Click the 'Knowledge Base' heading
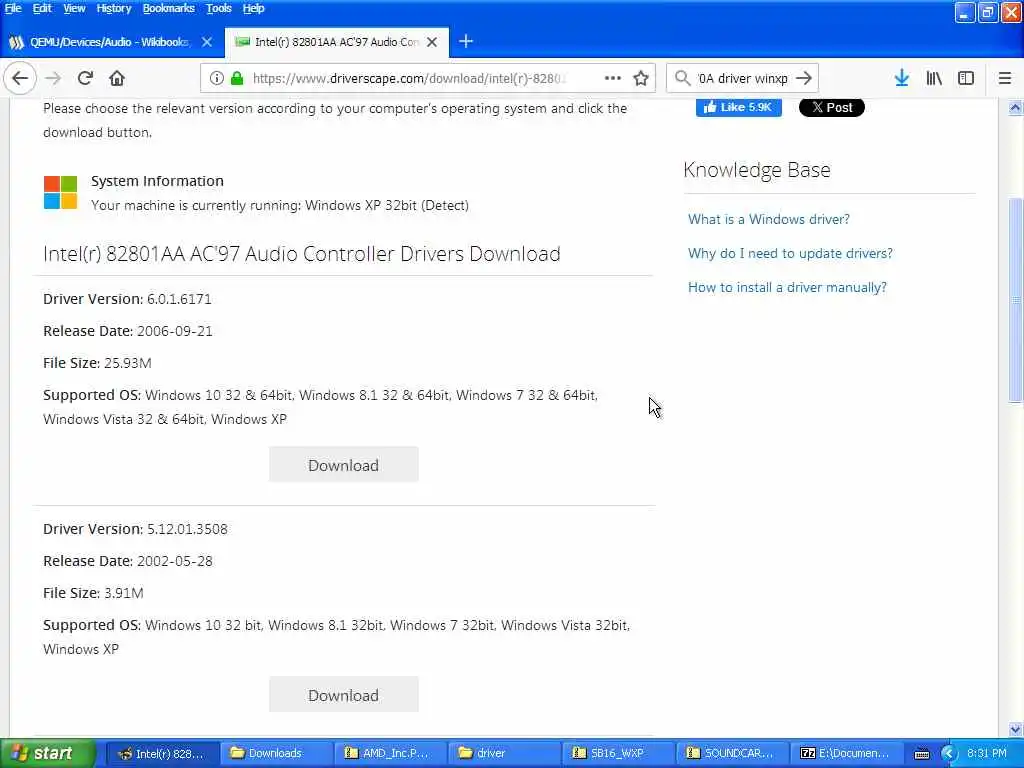The height and width of the screenshot is (768, 1024). tap(757, 170)
